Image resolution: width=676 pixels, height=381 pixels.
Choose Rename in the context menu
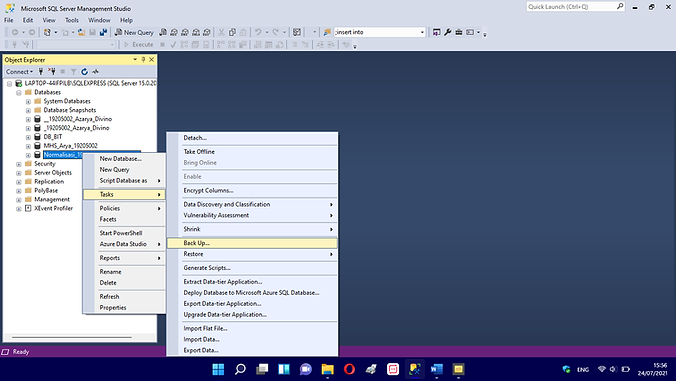point(124,272)
